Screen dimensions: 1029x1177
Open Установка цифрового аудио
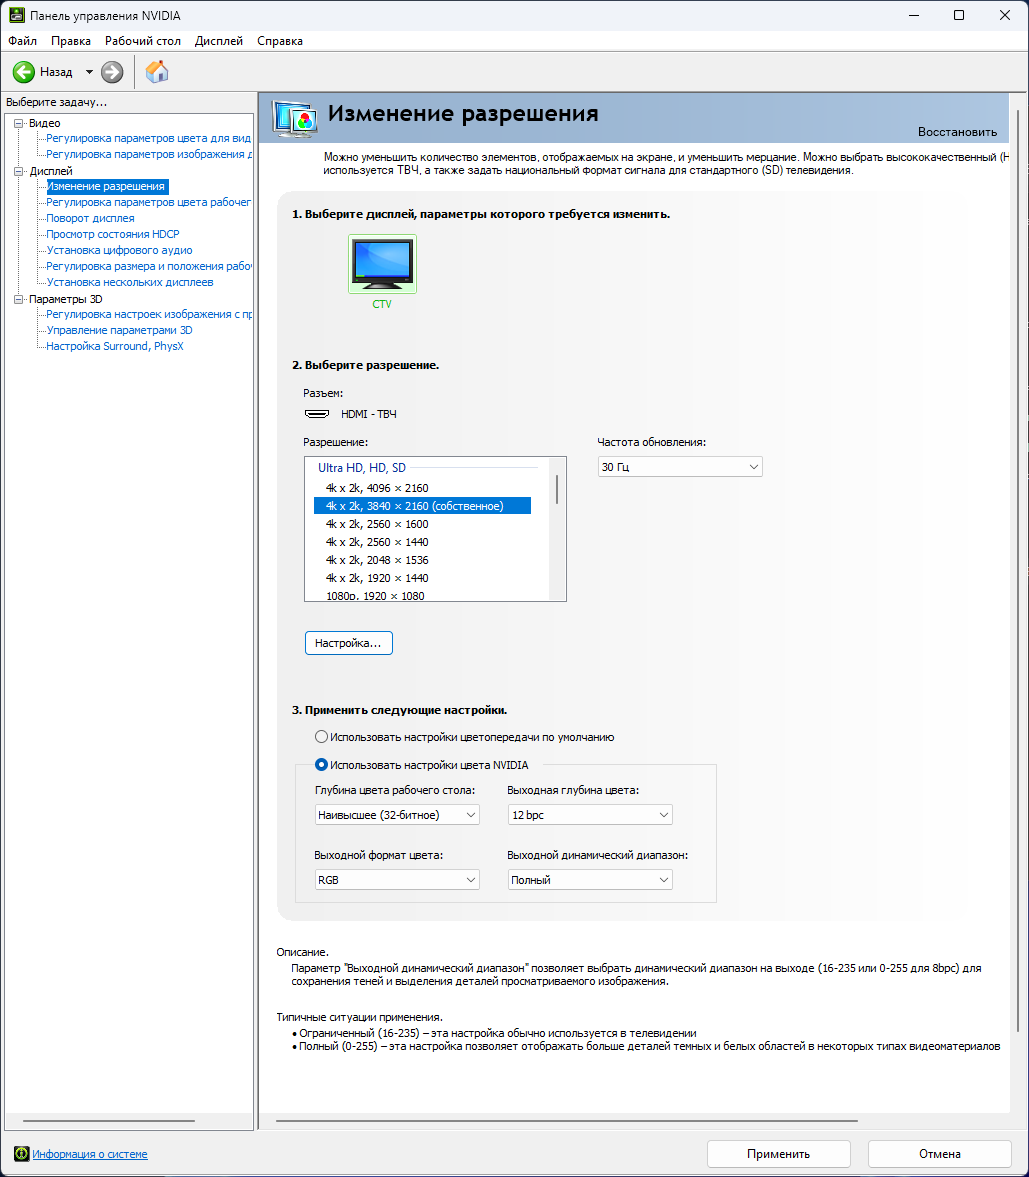[119, 250]
